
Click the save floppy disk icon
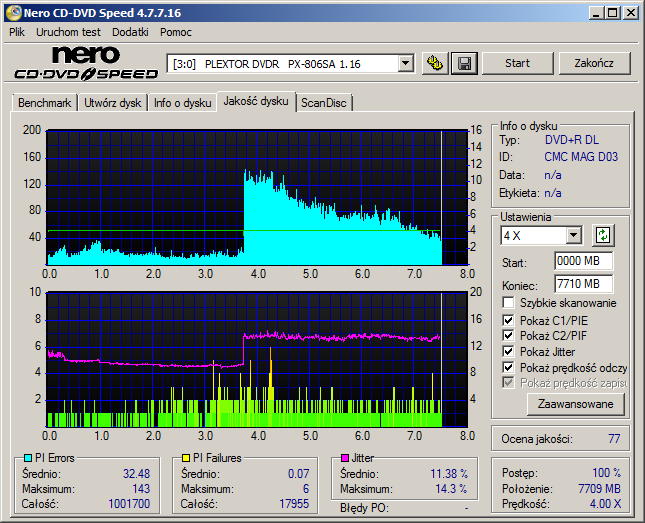click(464, 63)
